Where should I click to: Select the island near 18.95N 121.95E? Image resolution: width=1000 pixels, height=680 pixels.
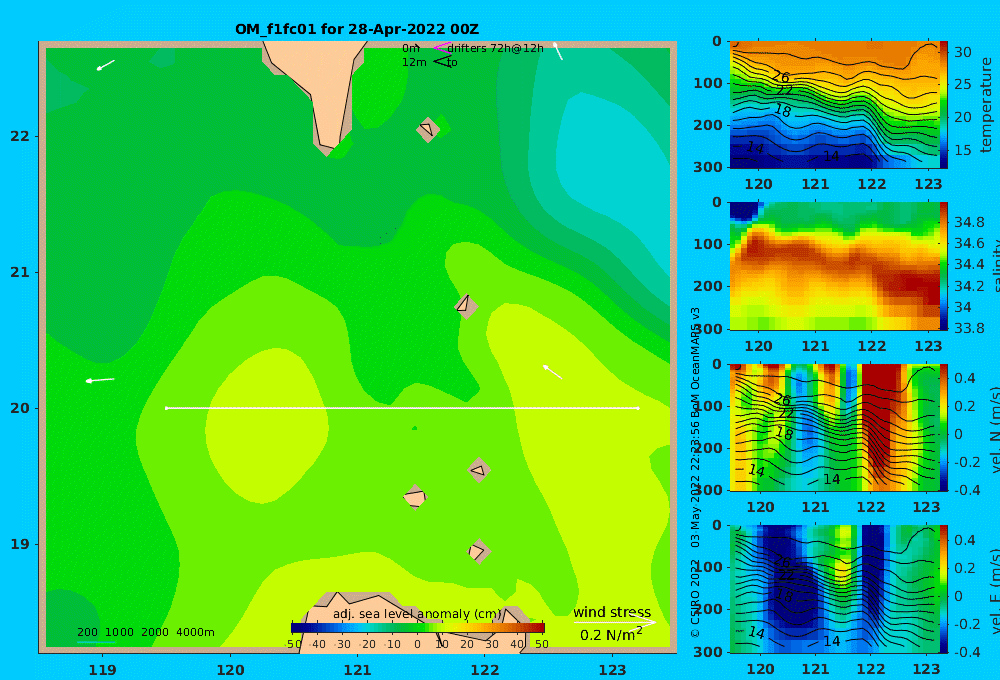click(x=478, y=551)
